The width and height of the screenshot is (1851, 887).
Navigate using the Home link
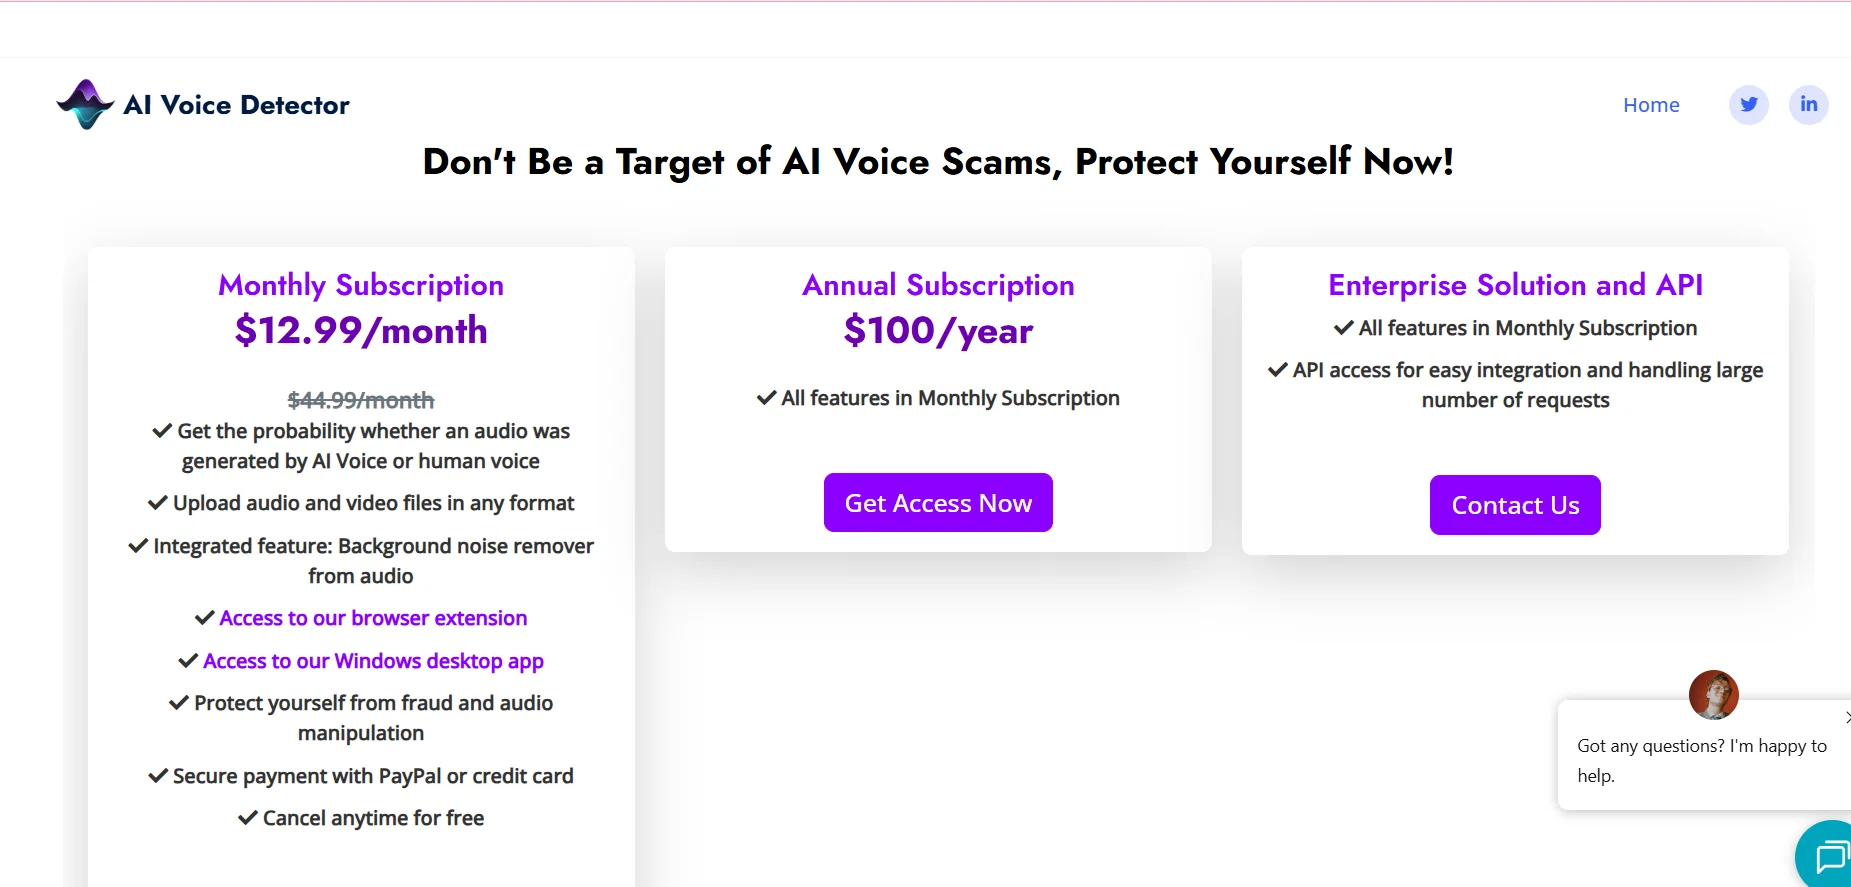[1651, 104]
